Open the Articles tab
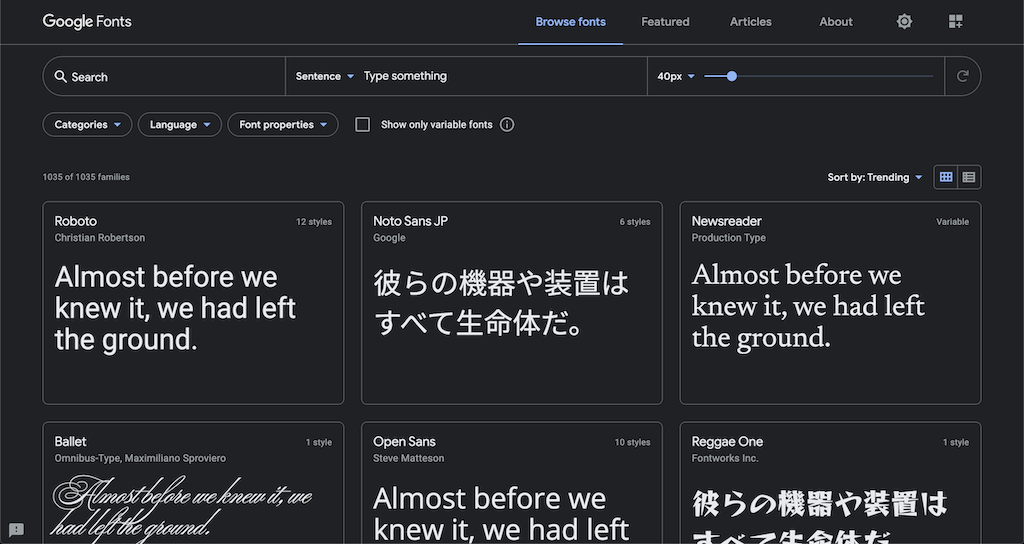 pos(751,22)
